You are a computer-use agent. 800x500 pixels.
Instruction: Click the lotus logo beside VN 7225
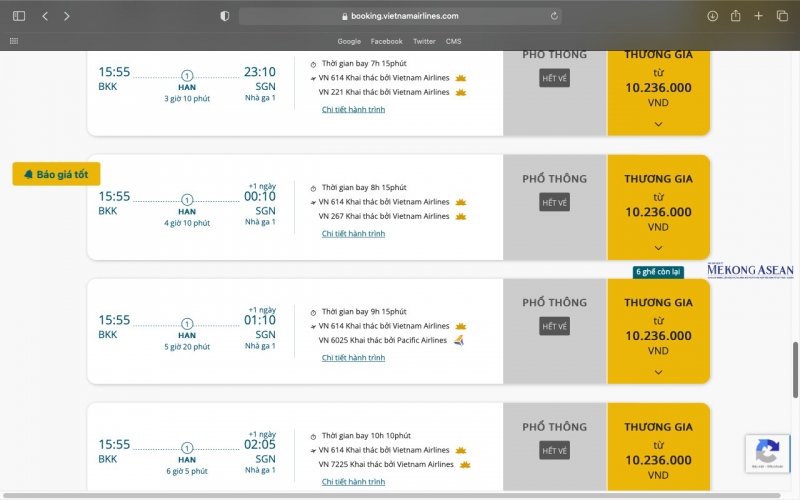(x=465, y=464)
